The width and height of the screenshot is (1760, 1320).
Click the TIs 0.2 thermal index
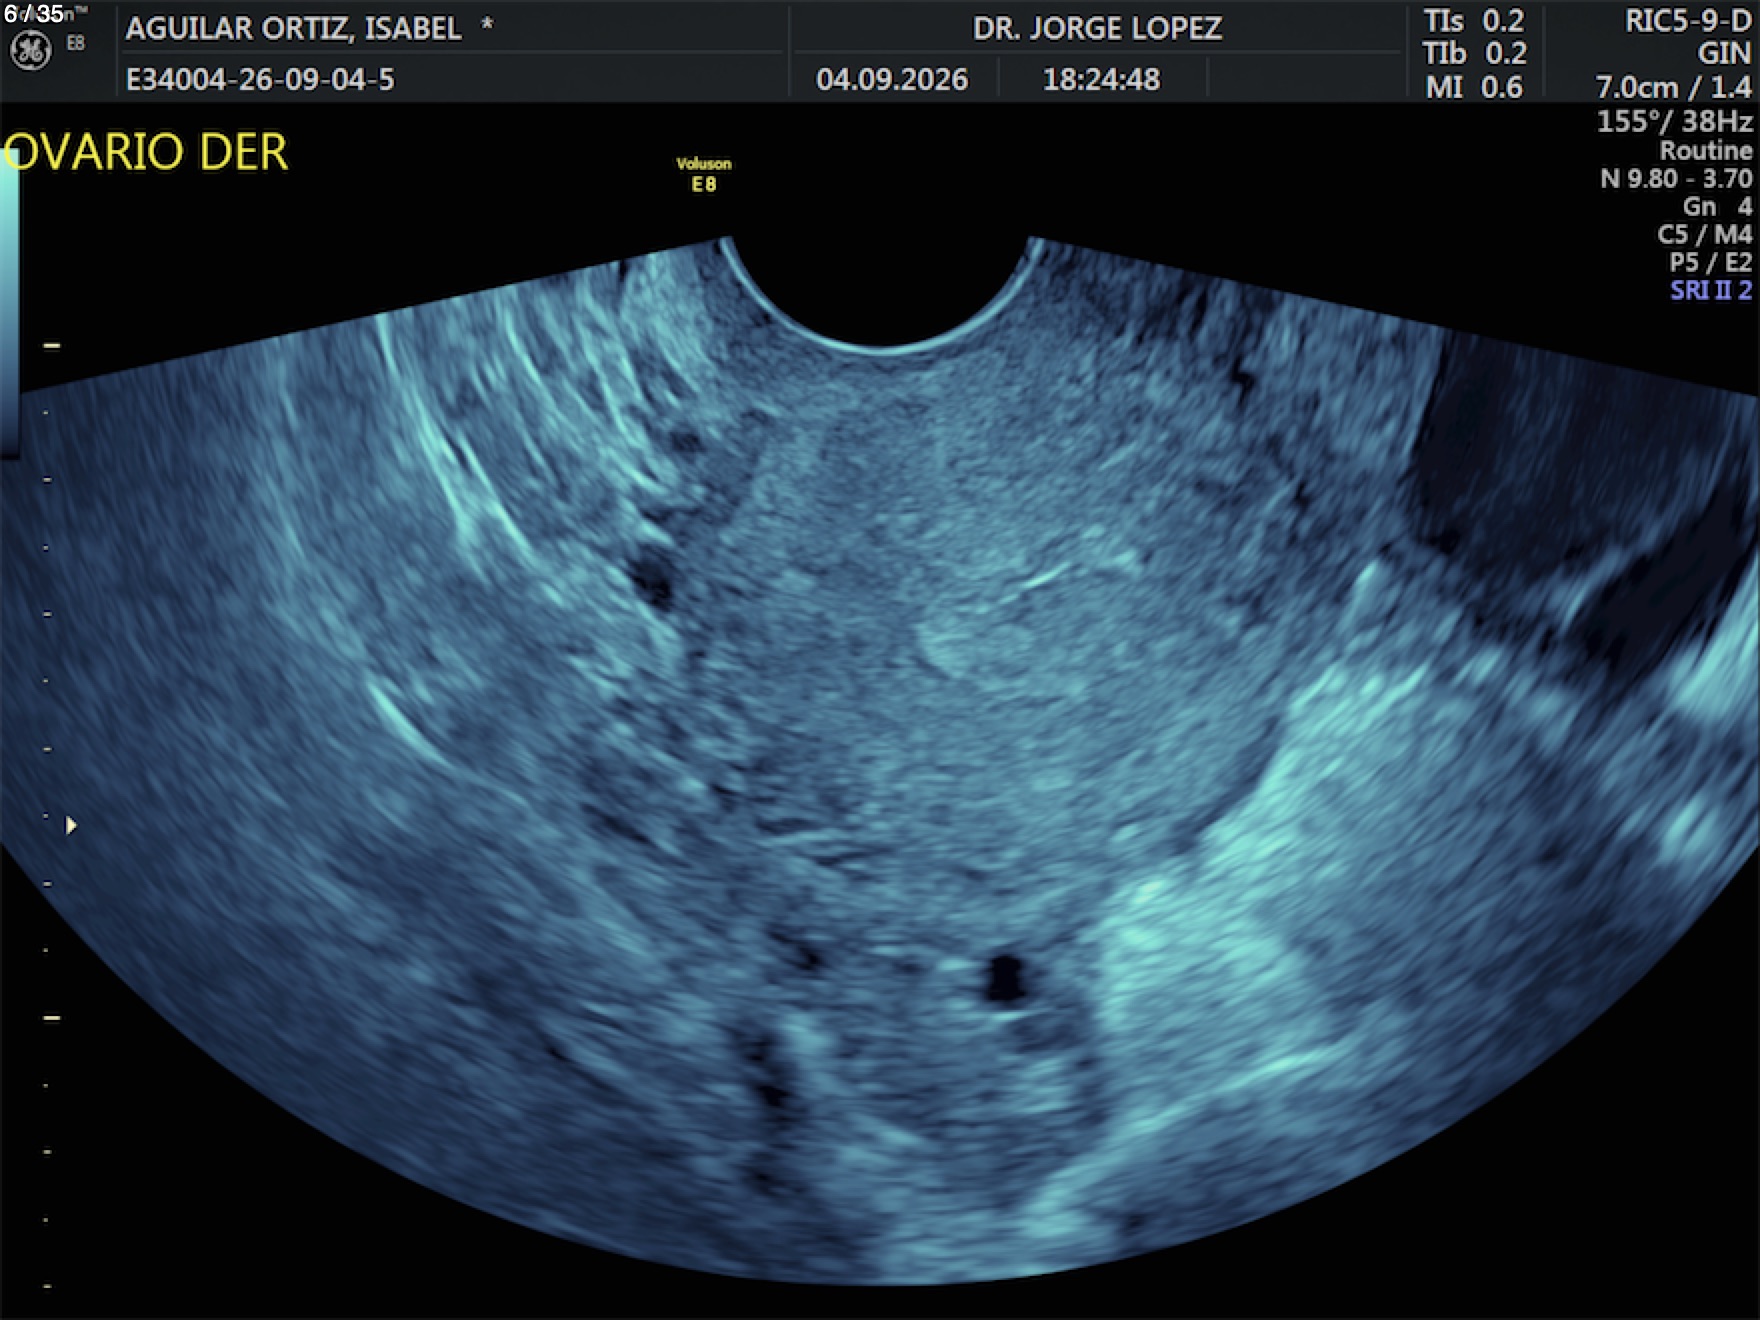[1474, 21]
